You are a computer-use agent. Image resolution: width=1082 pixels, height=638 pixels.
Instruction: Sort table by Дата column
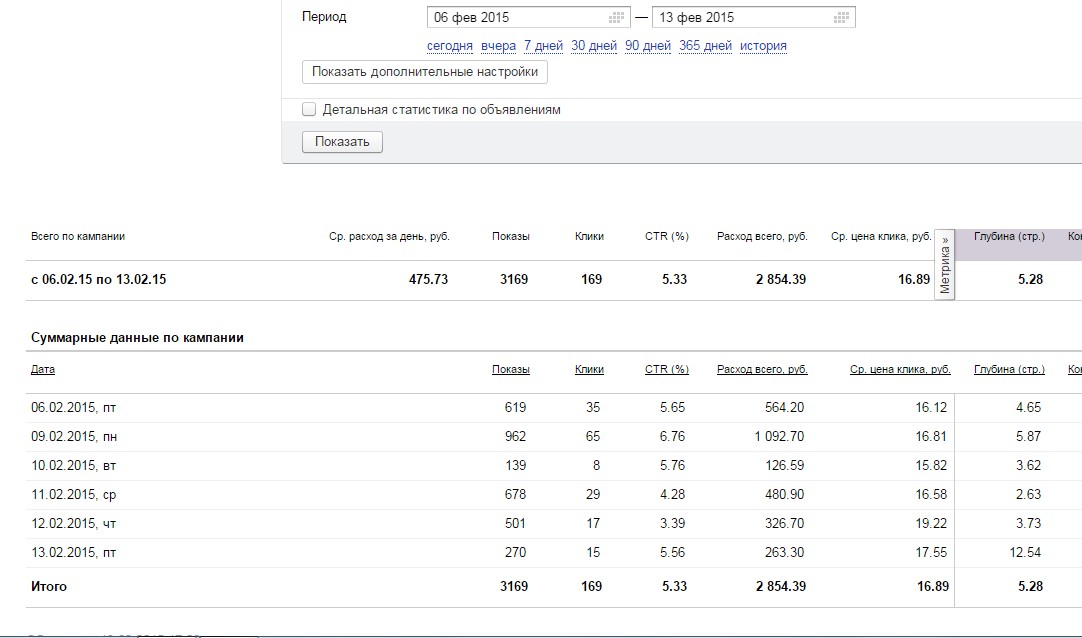pos(43,370)
